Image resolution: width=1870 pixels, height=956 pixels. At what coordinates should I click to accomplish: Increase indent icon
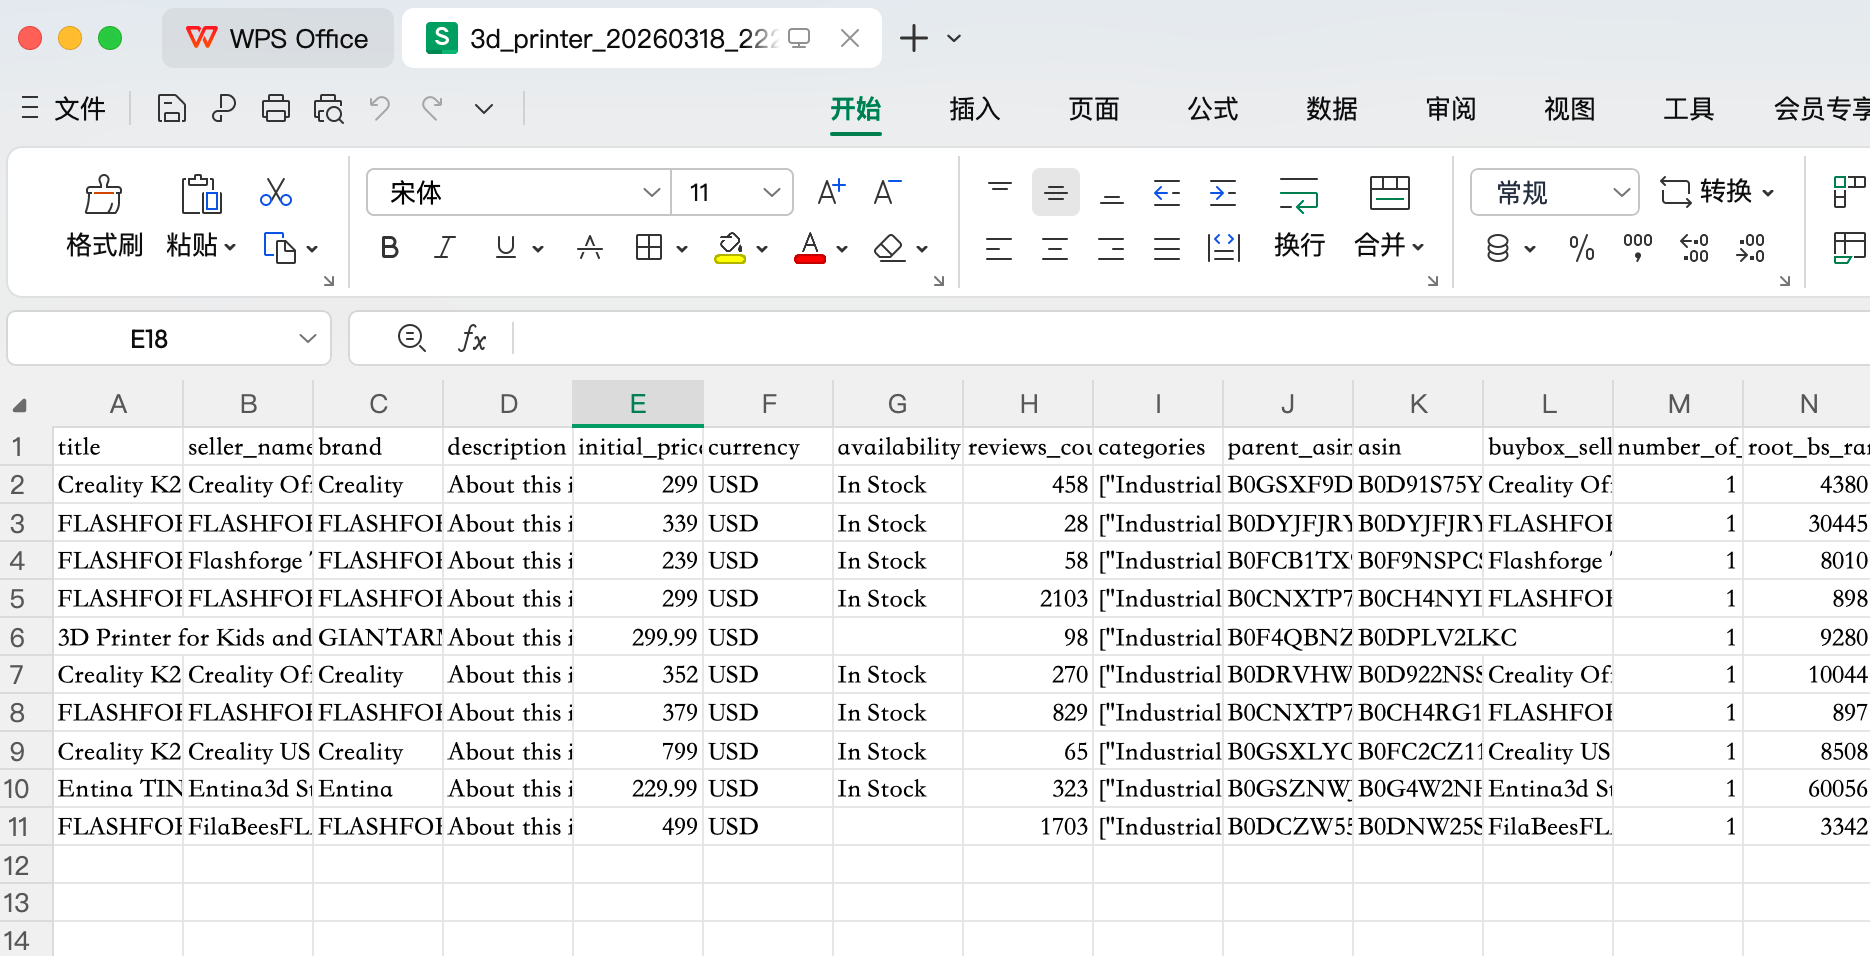1223,192
